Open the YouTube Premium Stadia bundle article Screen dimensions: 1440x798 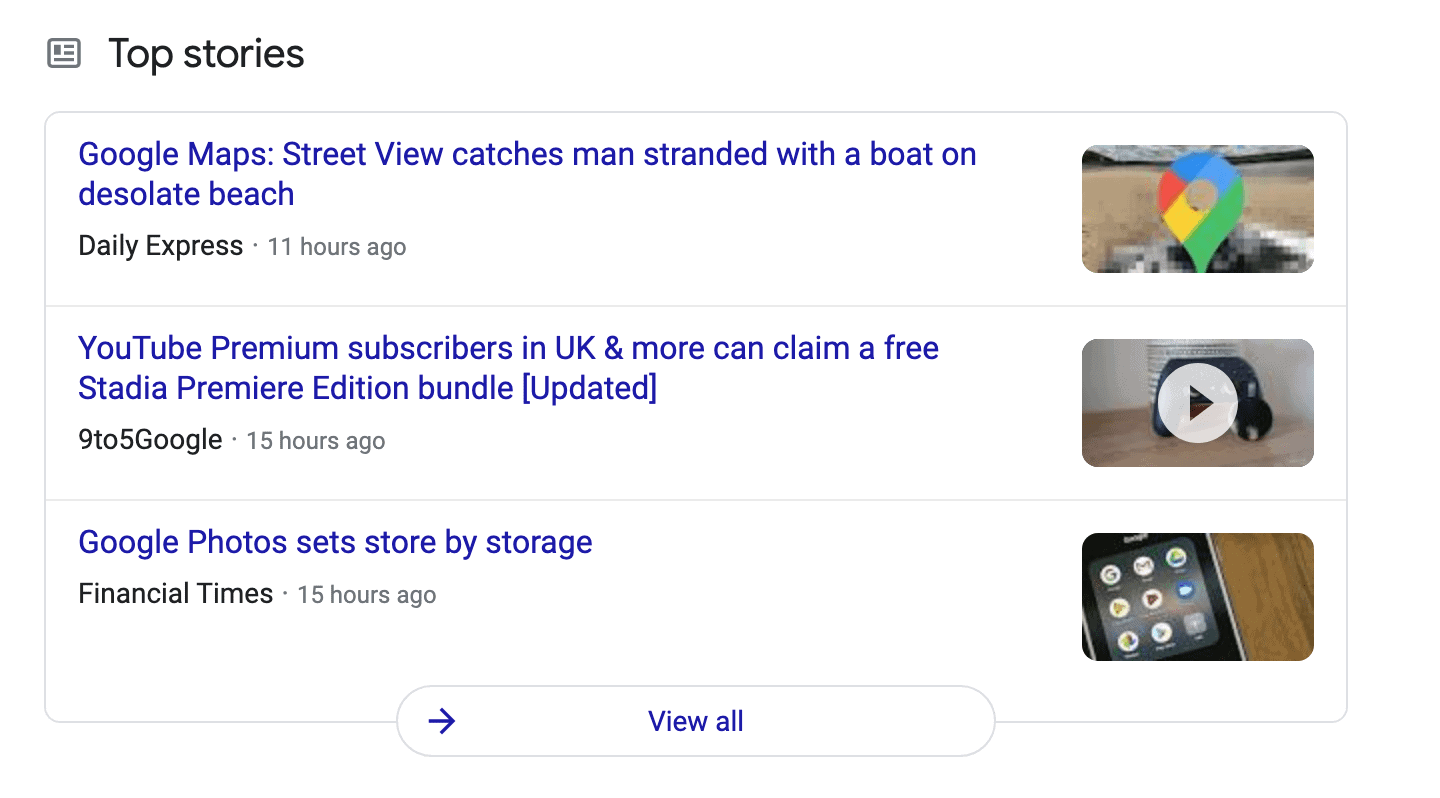point(508,367)
